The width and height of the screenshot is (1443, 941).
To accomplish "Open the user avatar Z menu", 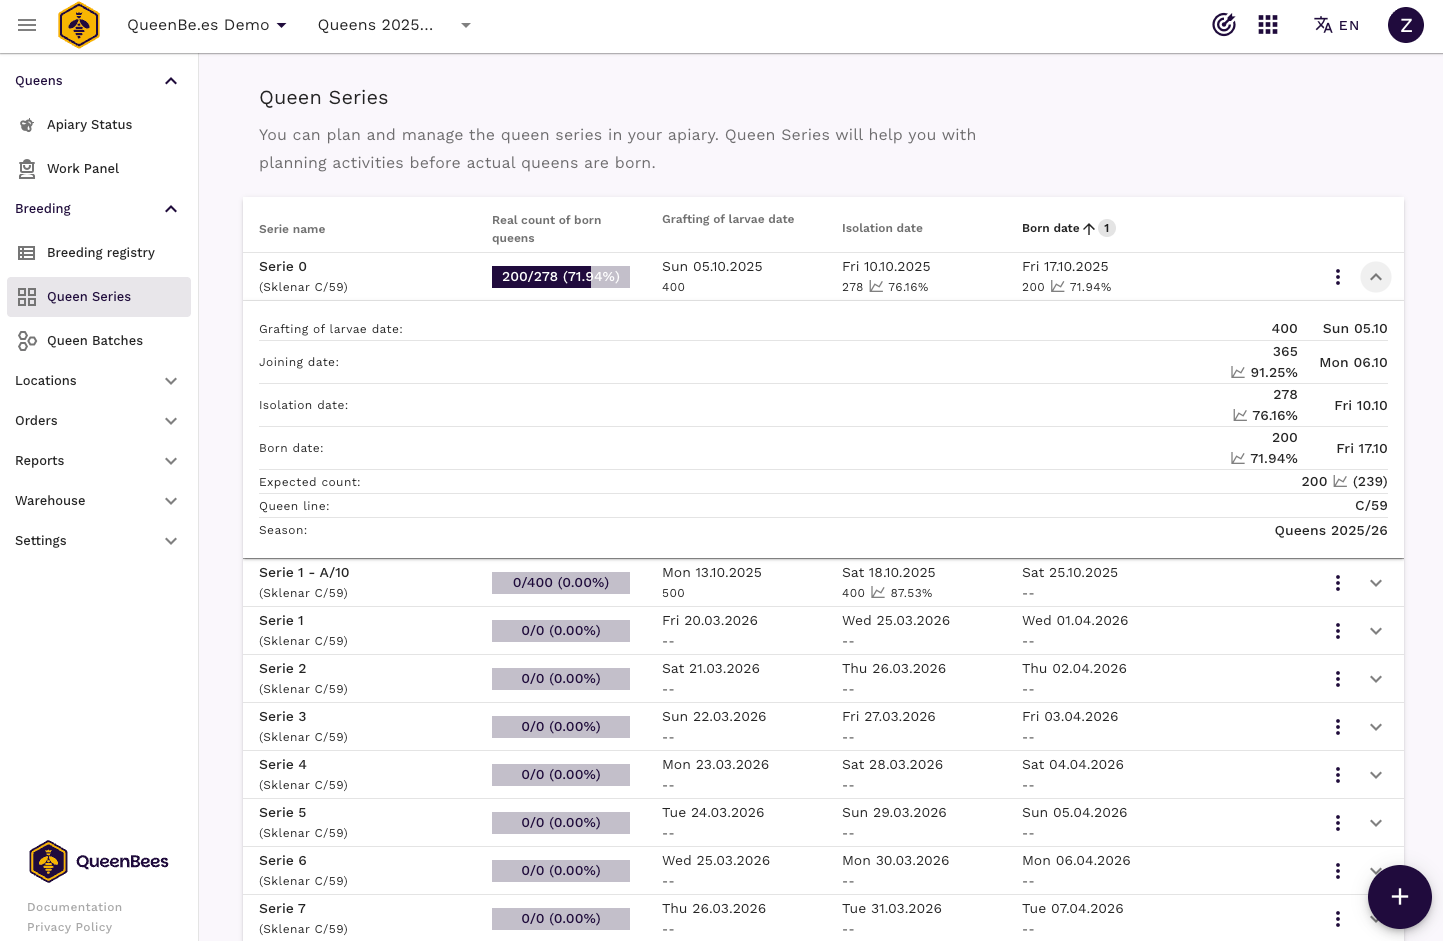I will pyautogui.click(x=1405, y=25).
